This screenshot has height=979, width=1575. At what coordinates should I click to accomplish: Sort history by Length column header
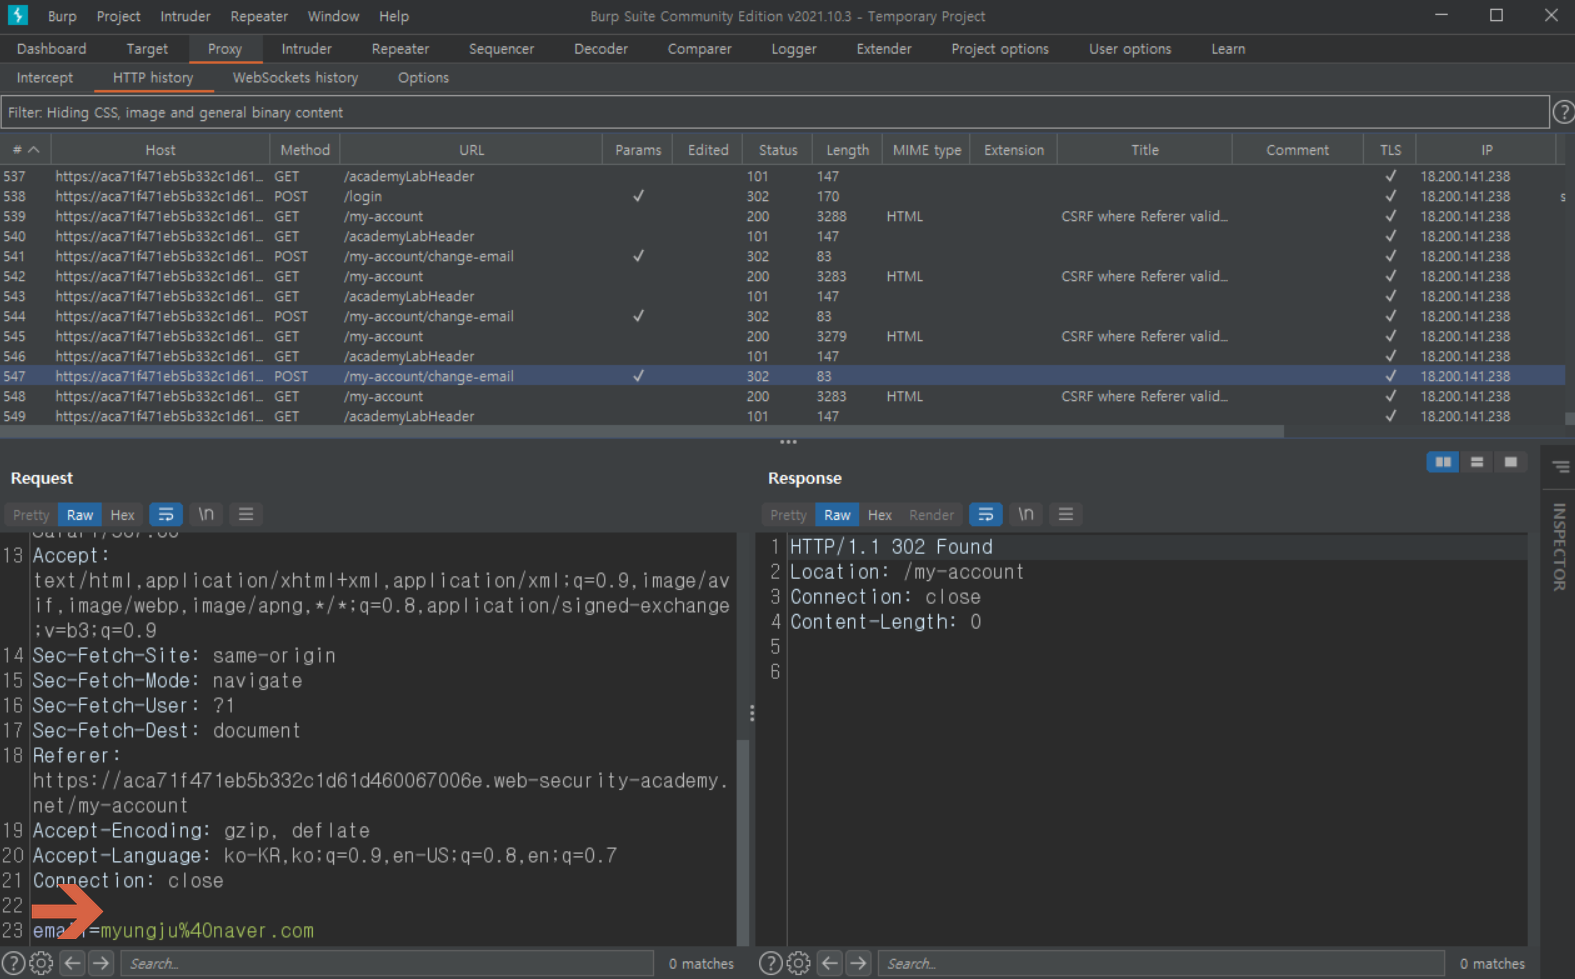pyautogui.click(x=847, y=150)
